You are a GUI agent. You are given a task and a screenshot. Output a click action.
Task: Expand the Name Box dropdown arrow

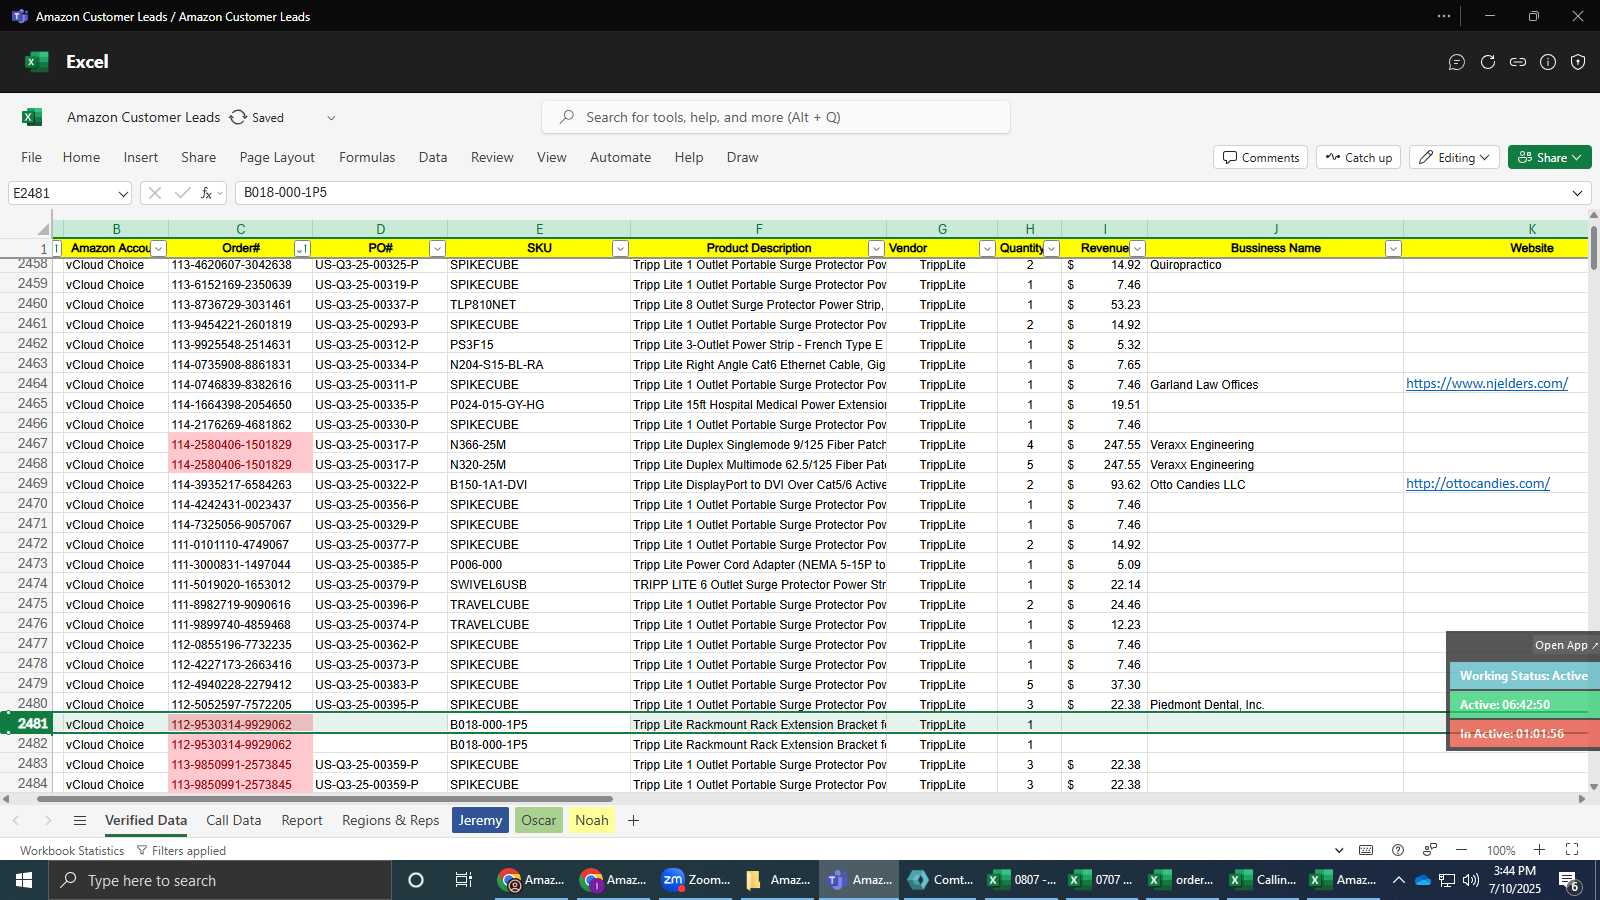click(x=123, y=194)
